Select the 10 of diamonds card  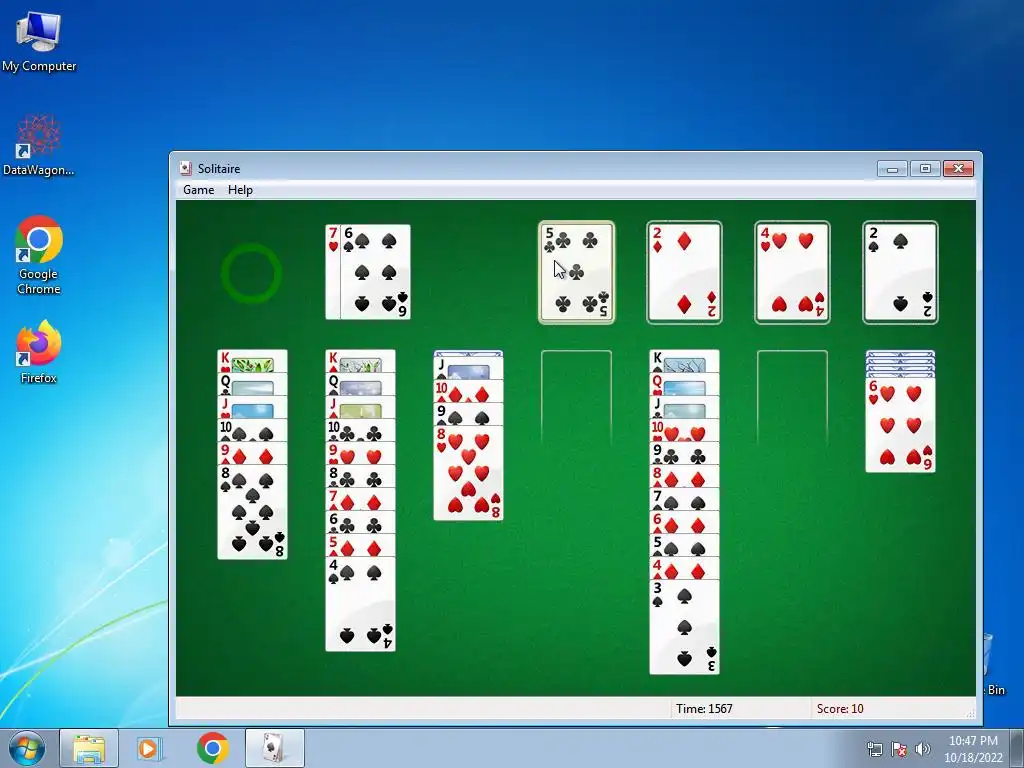click(x=468, y=391)
